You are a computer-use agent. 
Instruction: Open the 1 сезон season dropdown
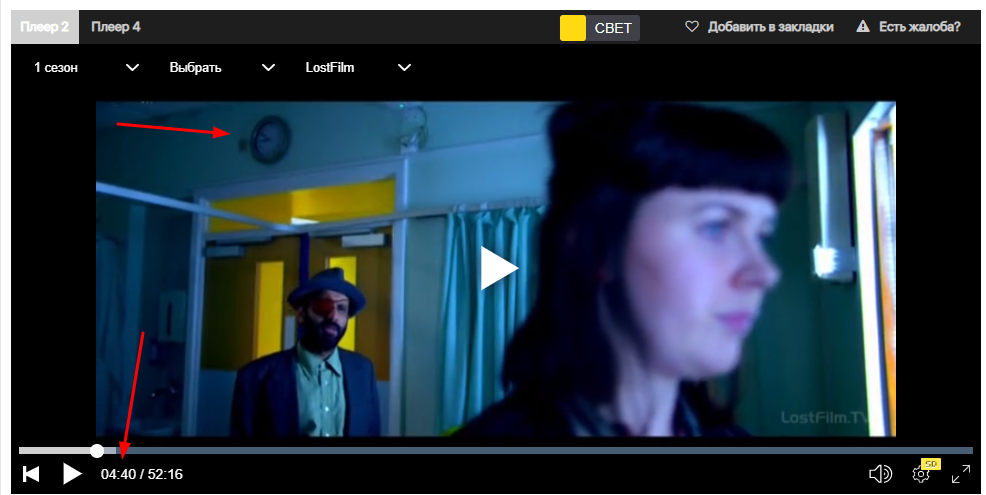(x=86, y=67)
